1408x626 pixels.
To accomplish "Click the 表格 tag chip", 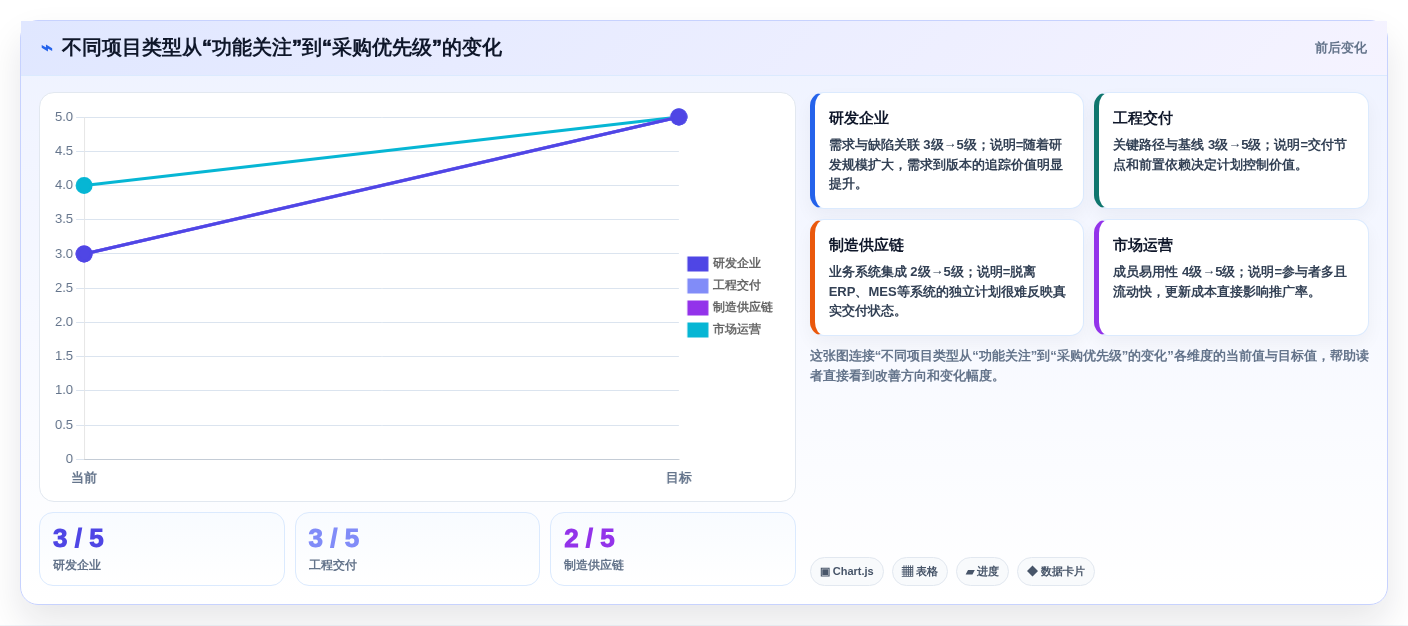I will click(x=920, y=572).
